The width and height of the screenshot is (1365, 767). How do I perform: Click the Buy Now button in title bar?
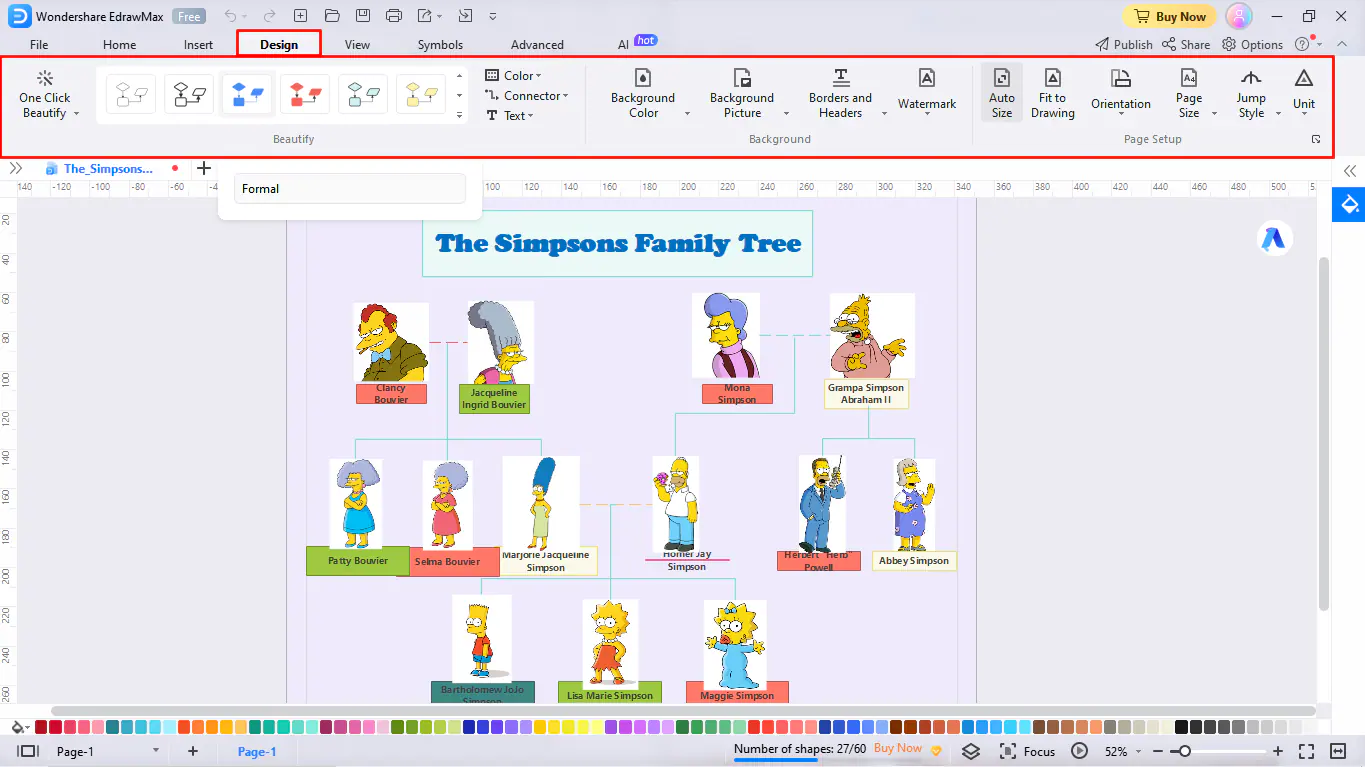point(1169,16)
